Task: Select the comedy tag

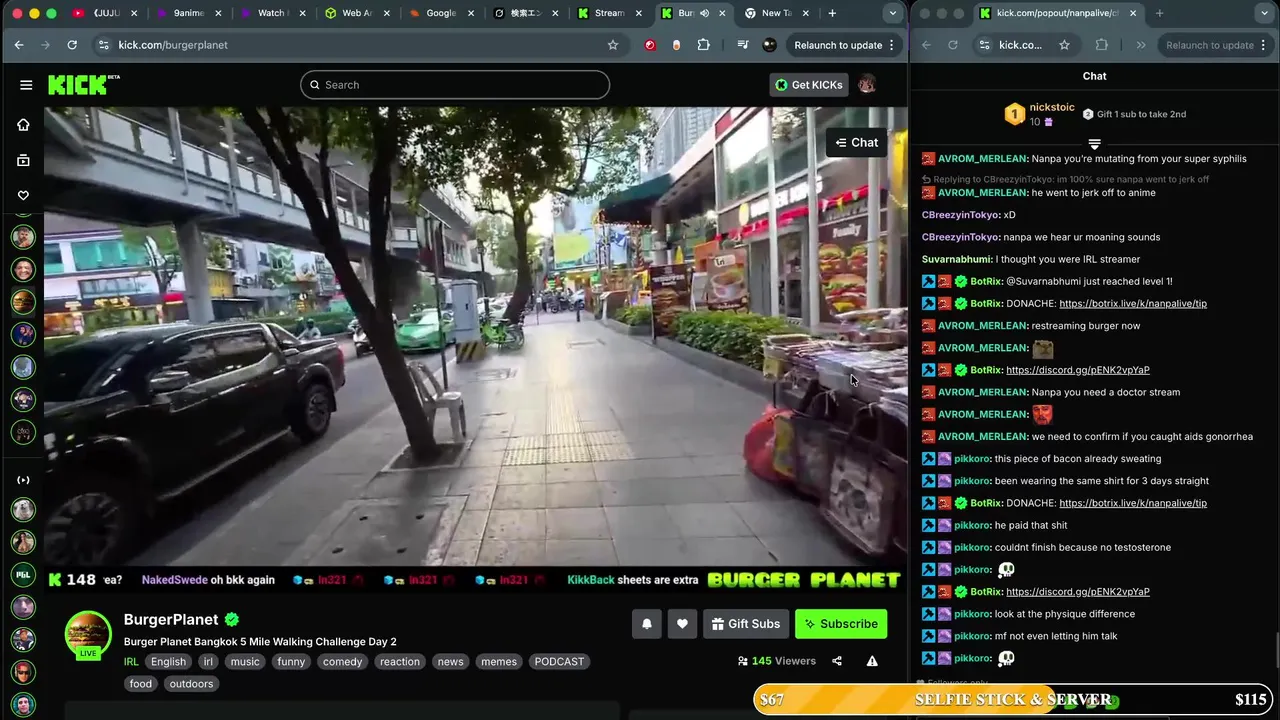Action: pos(342,662)
